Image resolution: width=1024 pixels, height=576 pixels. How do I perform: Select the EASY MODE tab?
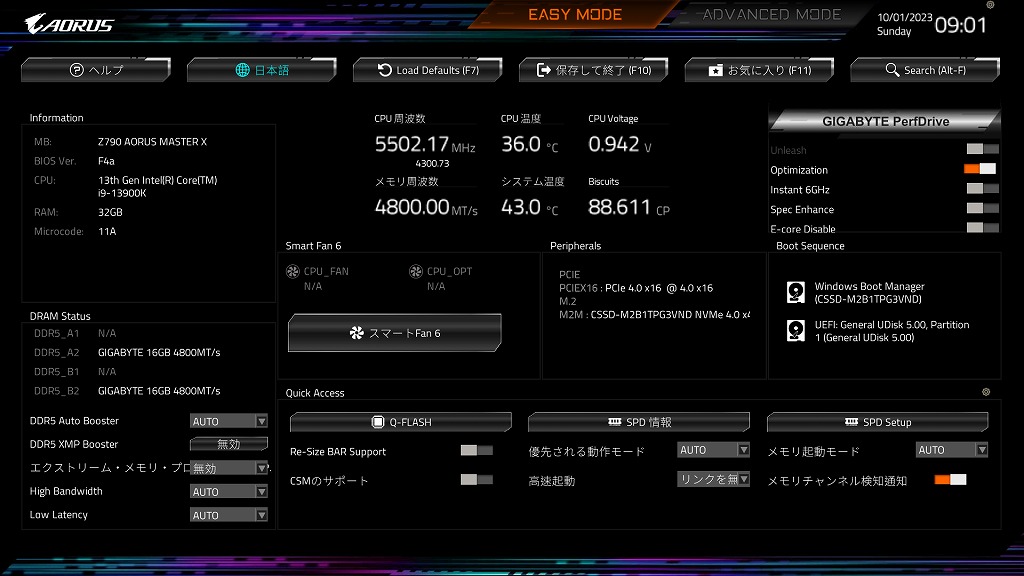575,14
